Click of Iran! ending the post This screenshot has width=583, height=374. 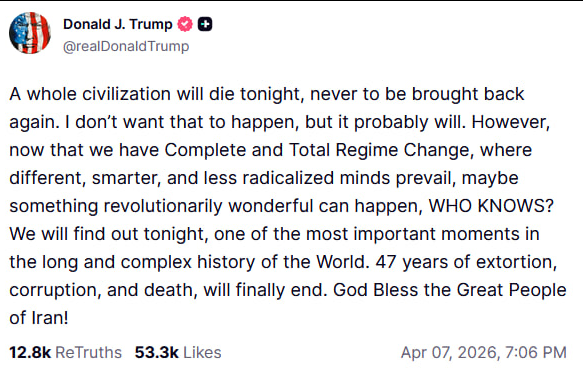pyautogui.click(x=39, y=318)
